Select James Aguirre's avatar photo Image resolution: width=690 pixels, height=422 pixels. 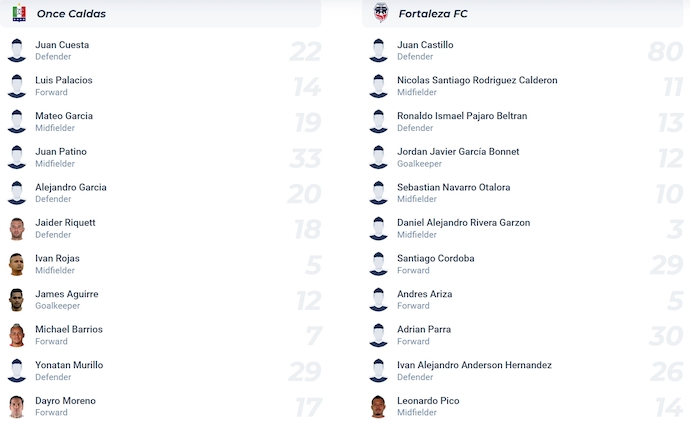click(x=17, y=300)
